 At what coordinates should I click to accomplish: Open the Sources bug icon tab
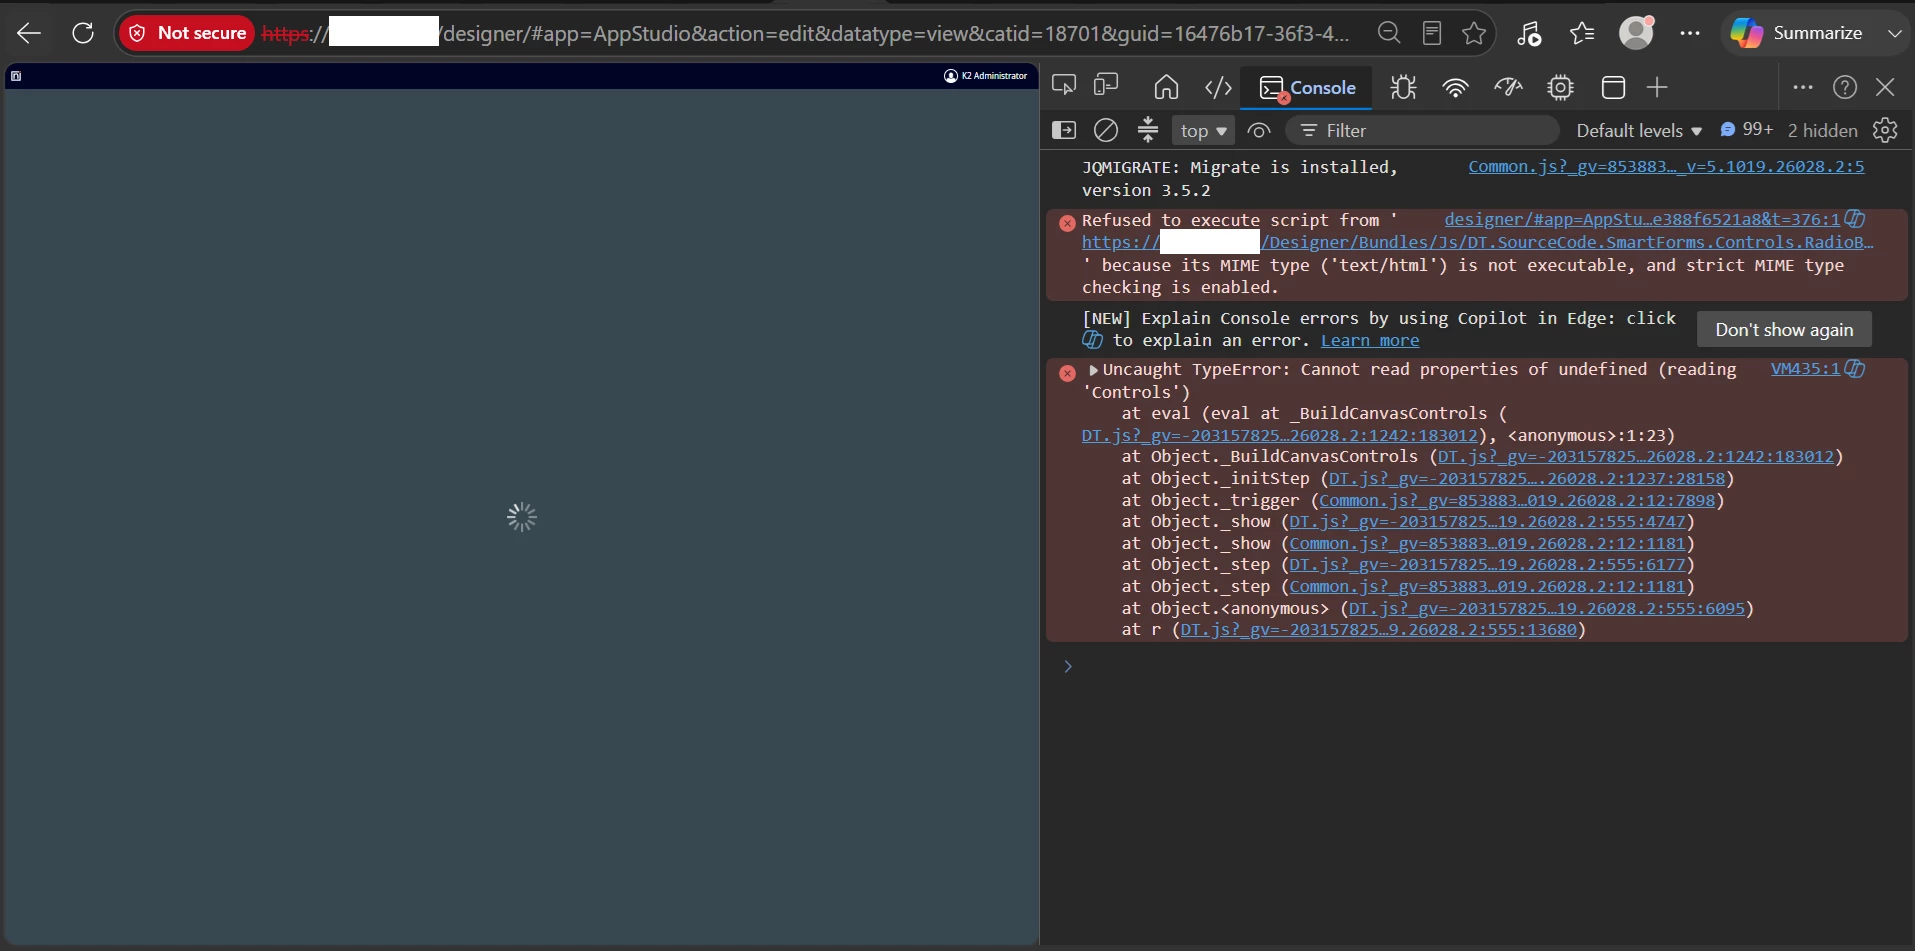point(1403,88)
